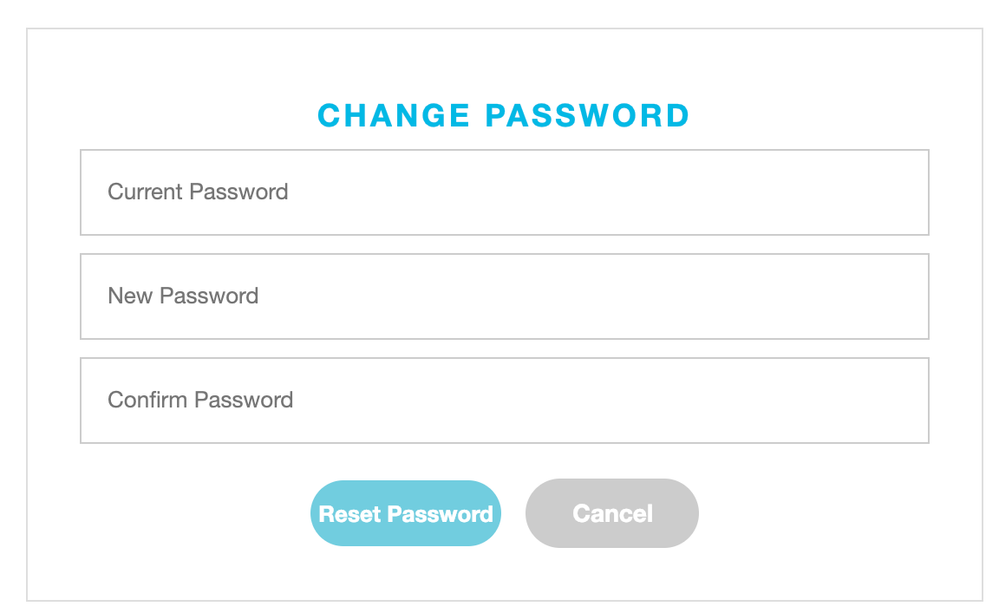Select the first password field
Image resolution: width=999 pixels, height=612 pixels.
(504, 192)
